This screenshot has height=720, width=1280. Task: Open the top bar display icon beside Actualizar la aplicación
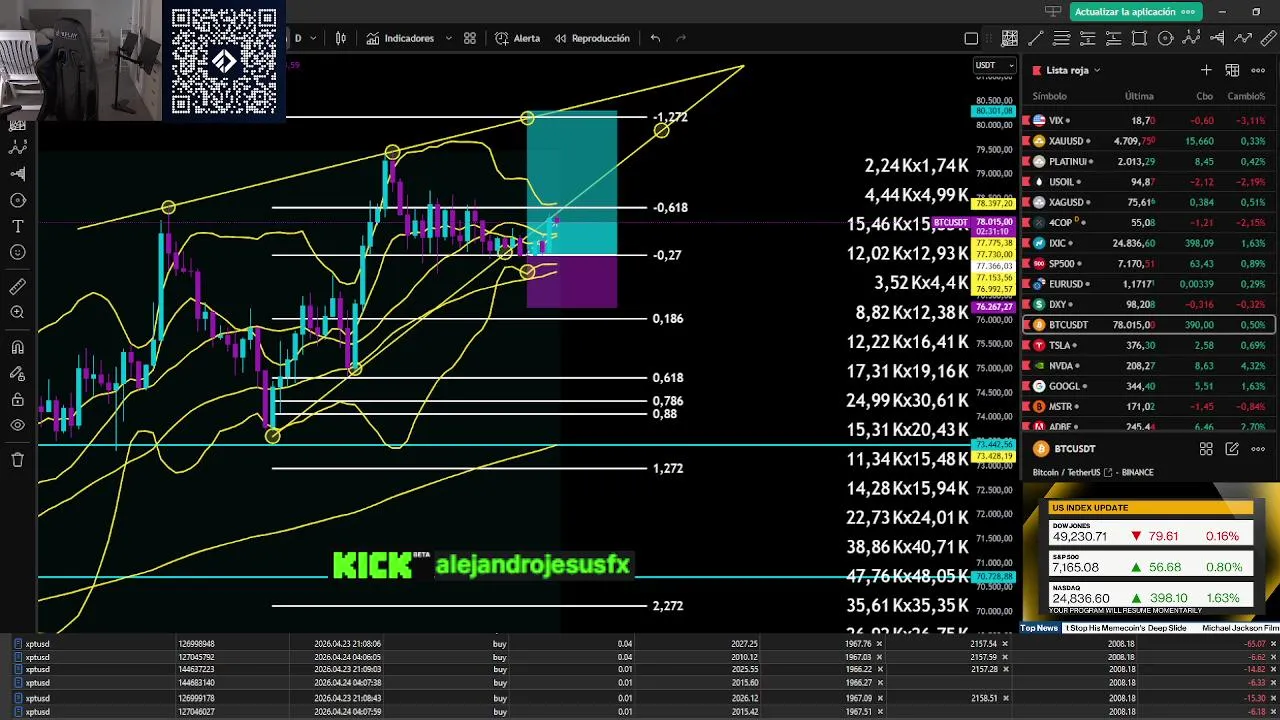[1052, 12]
